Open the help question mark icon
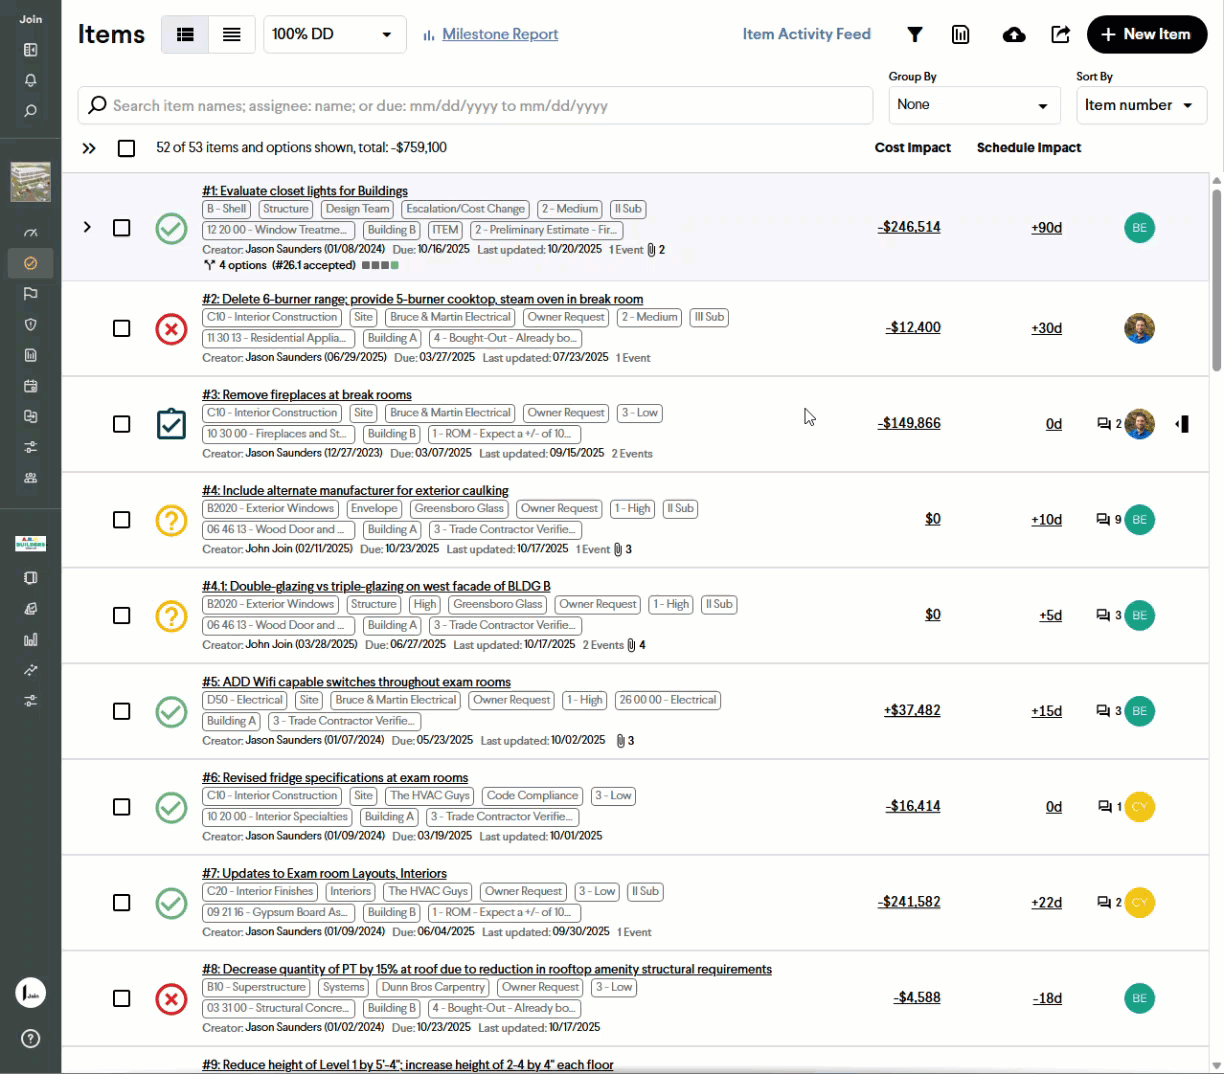 click(x=30, y=1038)
